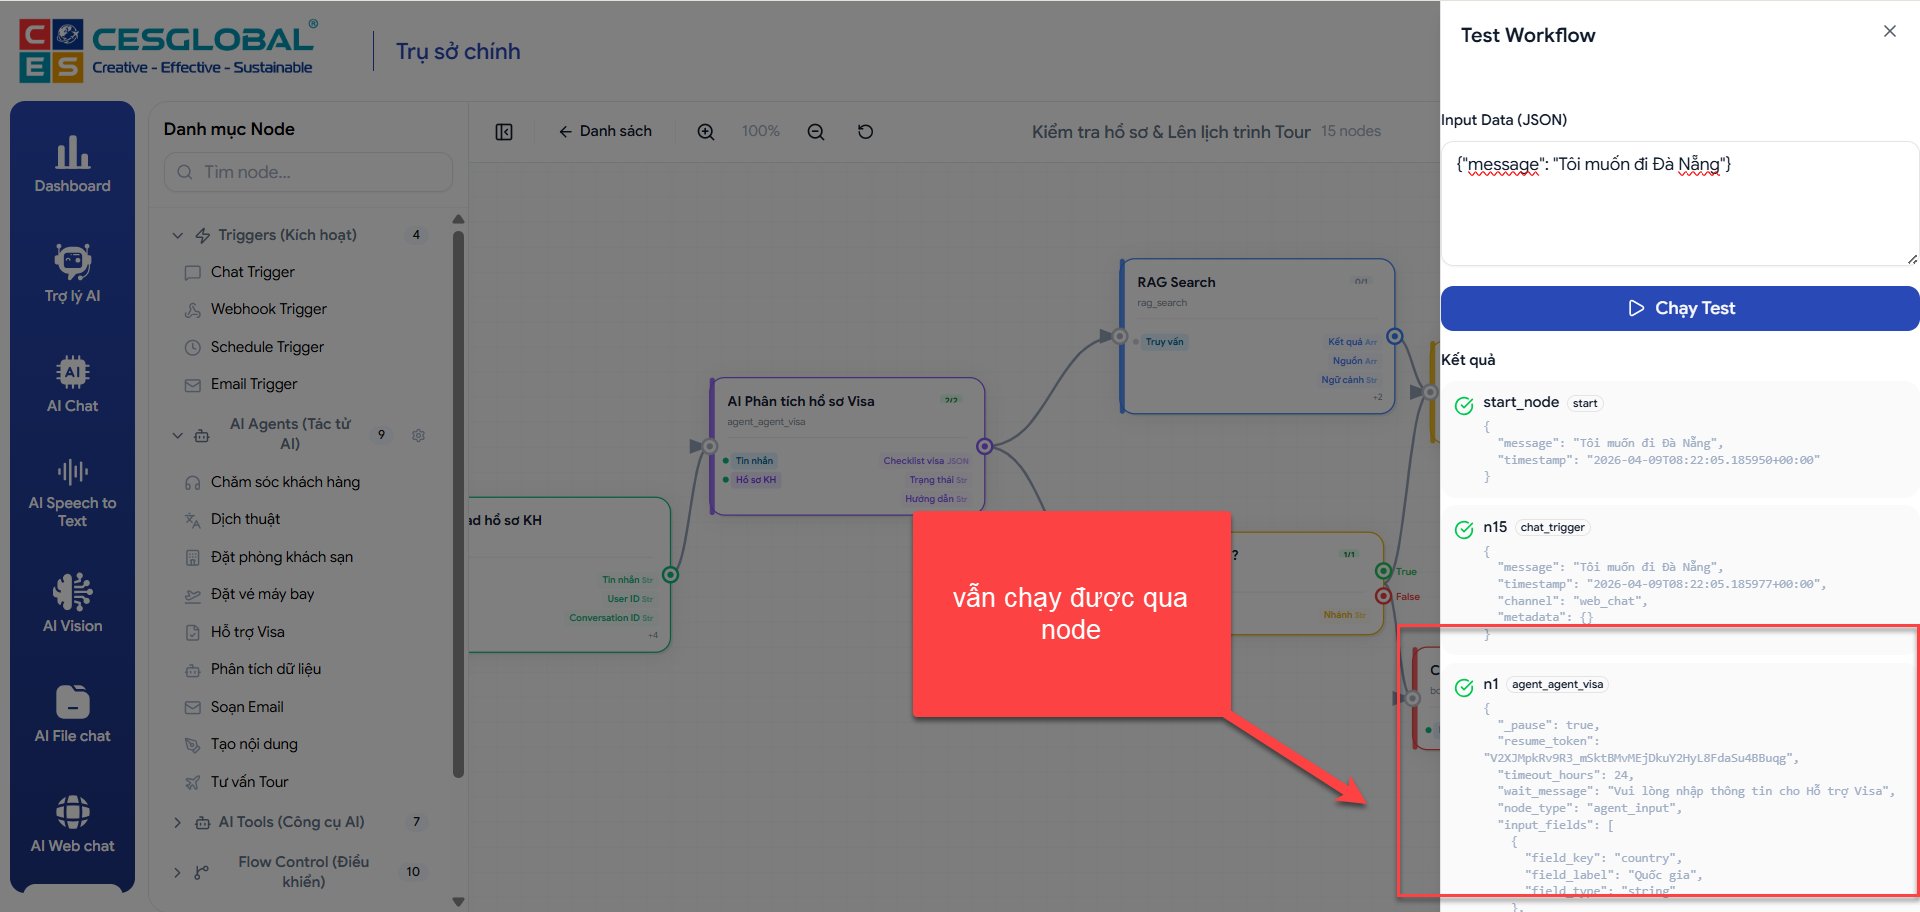
Task: Click the Tìm node search field
Action: click(308, 172)
